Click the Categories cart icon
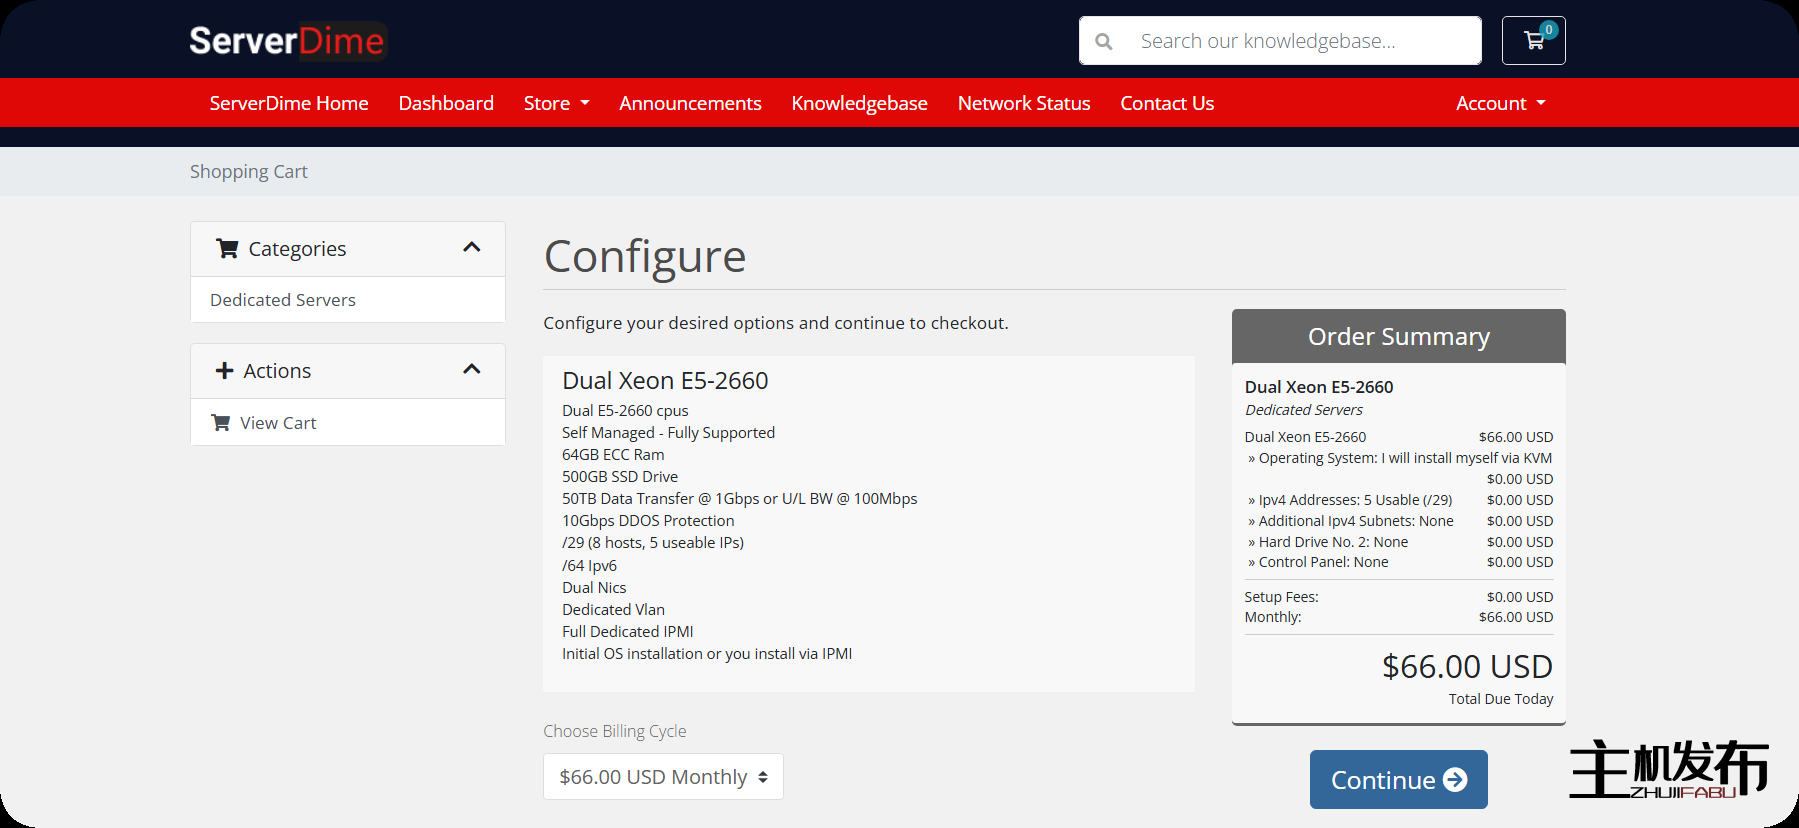Image resolution: width=1799 pixels, height=828 pixels. 228,249
